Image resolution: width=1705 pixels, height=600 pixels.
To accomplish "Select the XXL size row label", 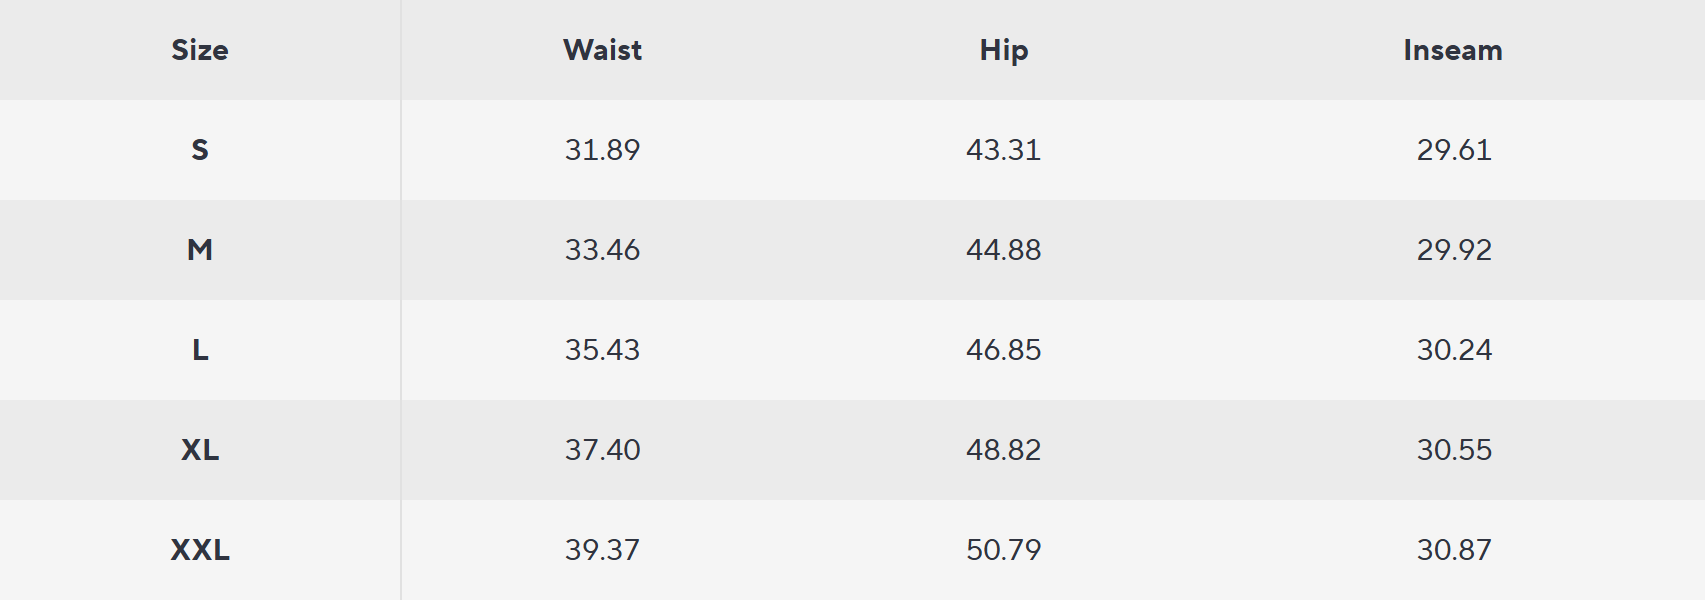I will (200, 550).
